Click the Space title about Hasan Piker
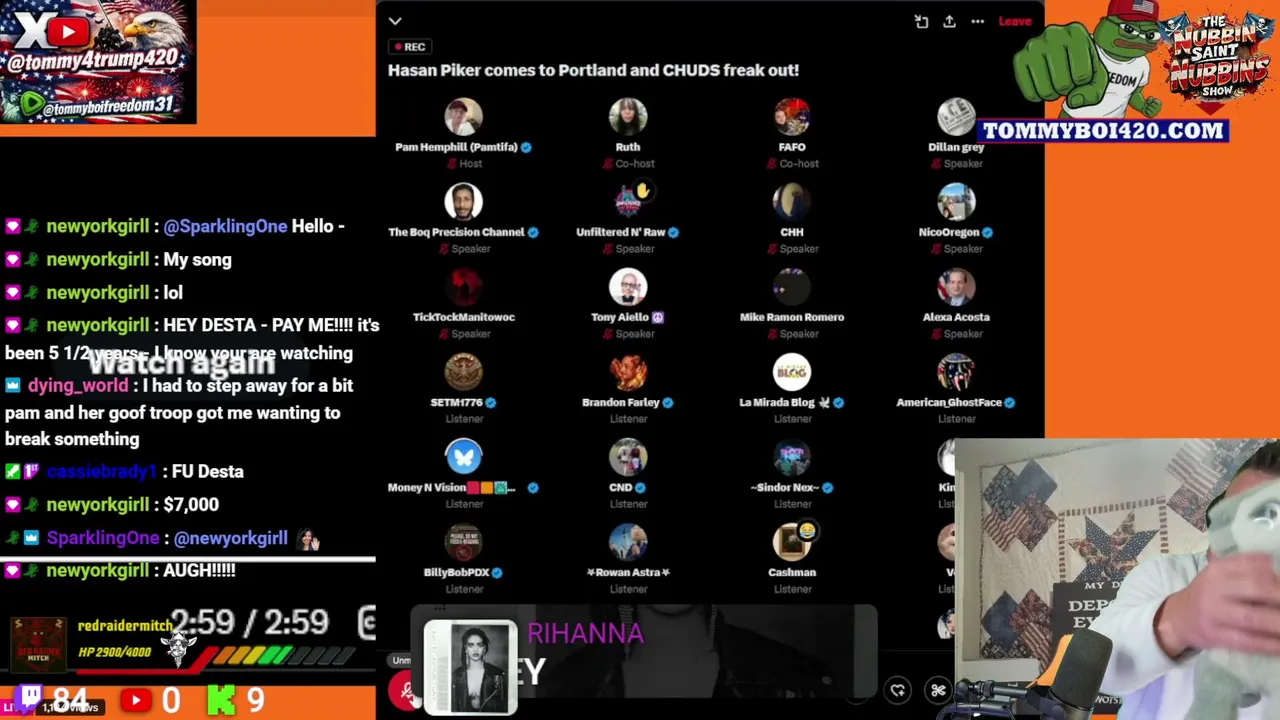1280x720 pixels. [593, 70]
